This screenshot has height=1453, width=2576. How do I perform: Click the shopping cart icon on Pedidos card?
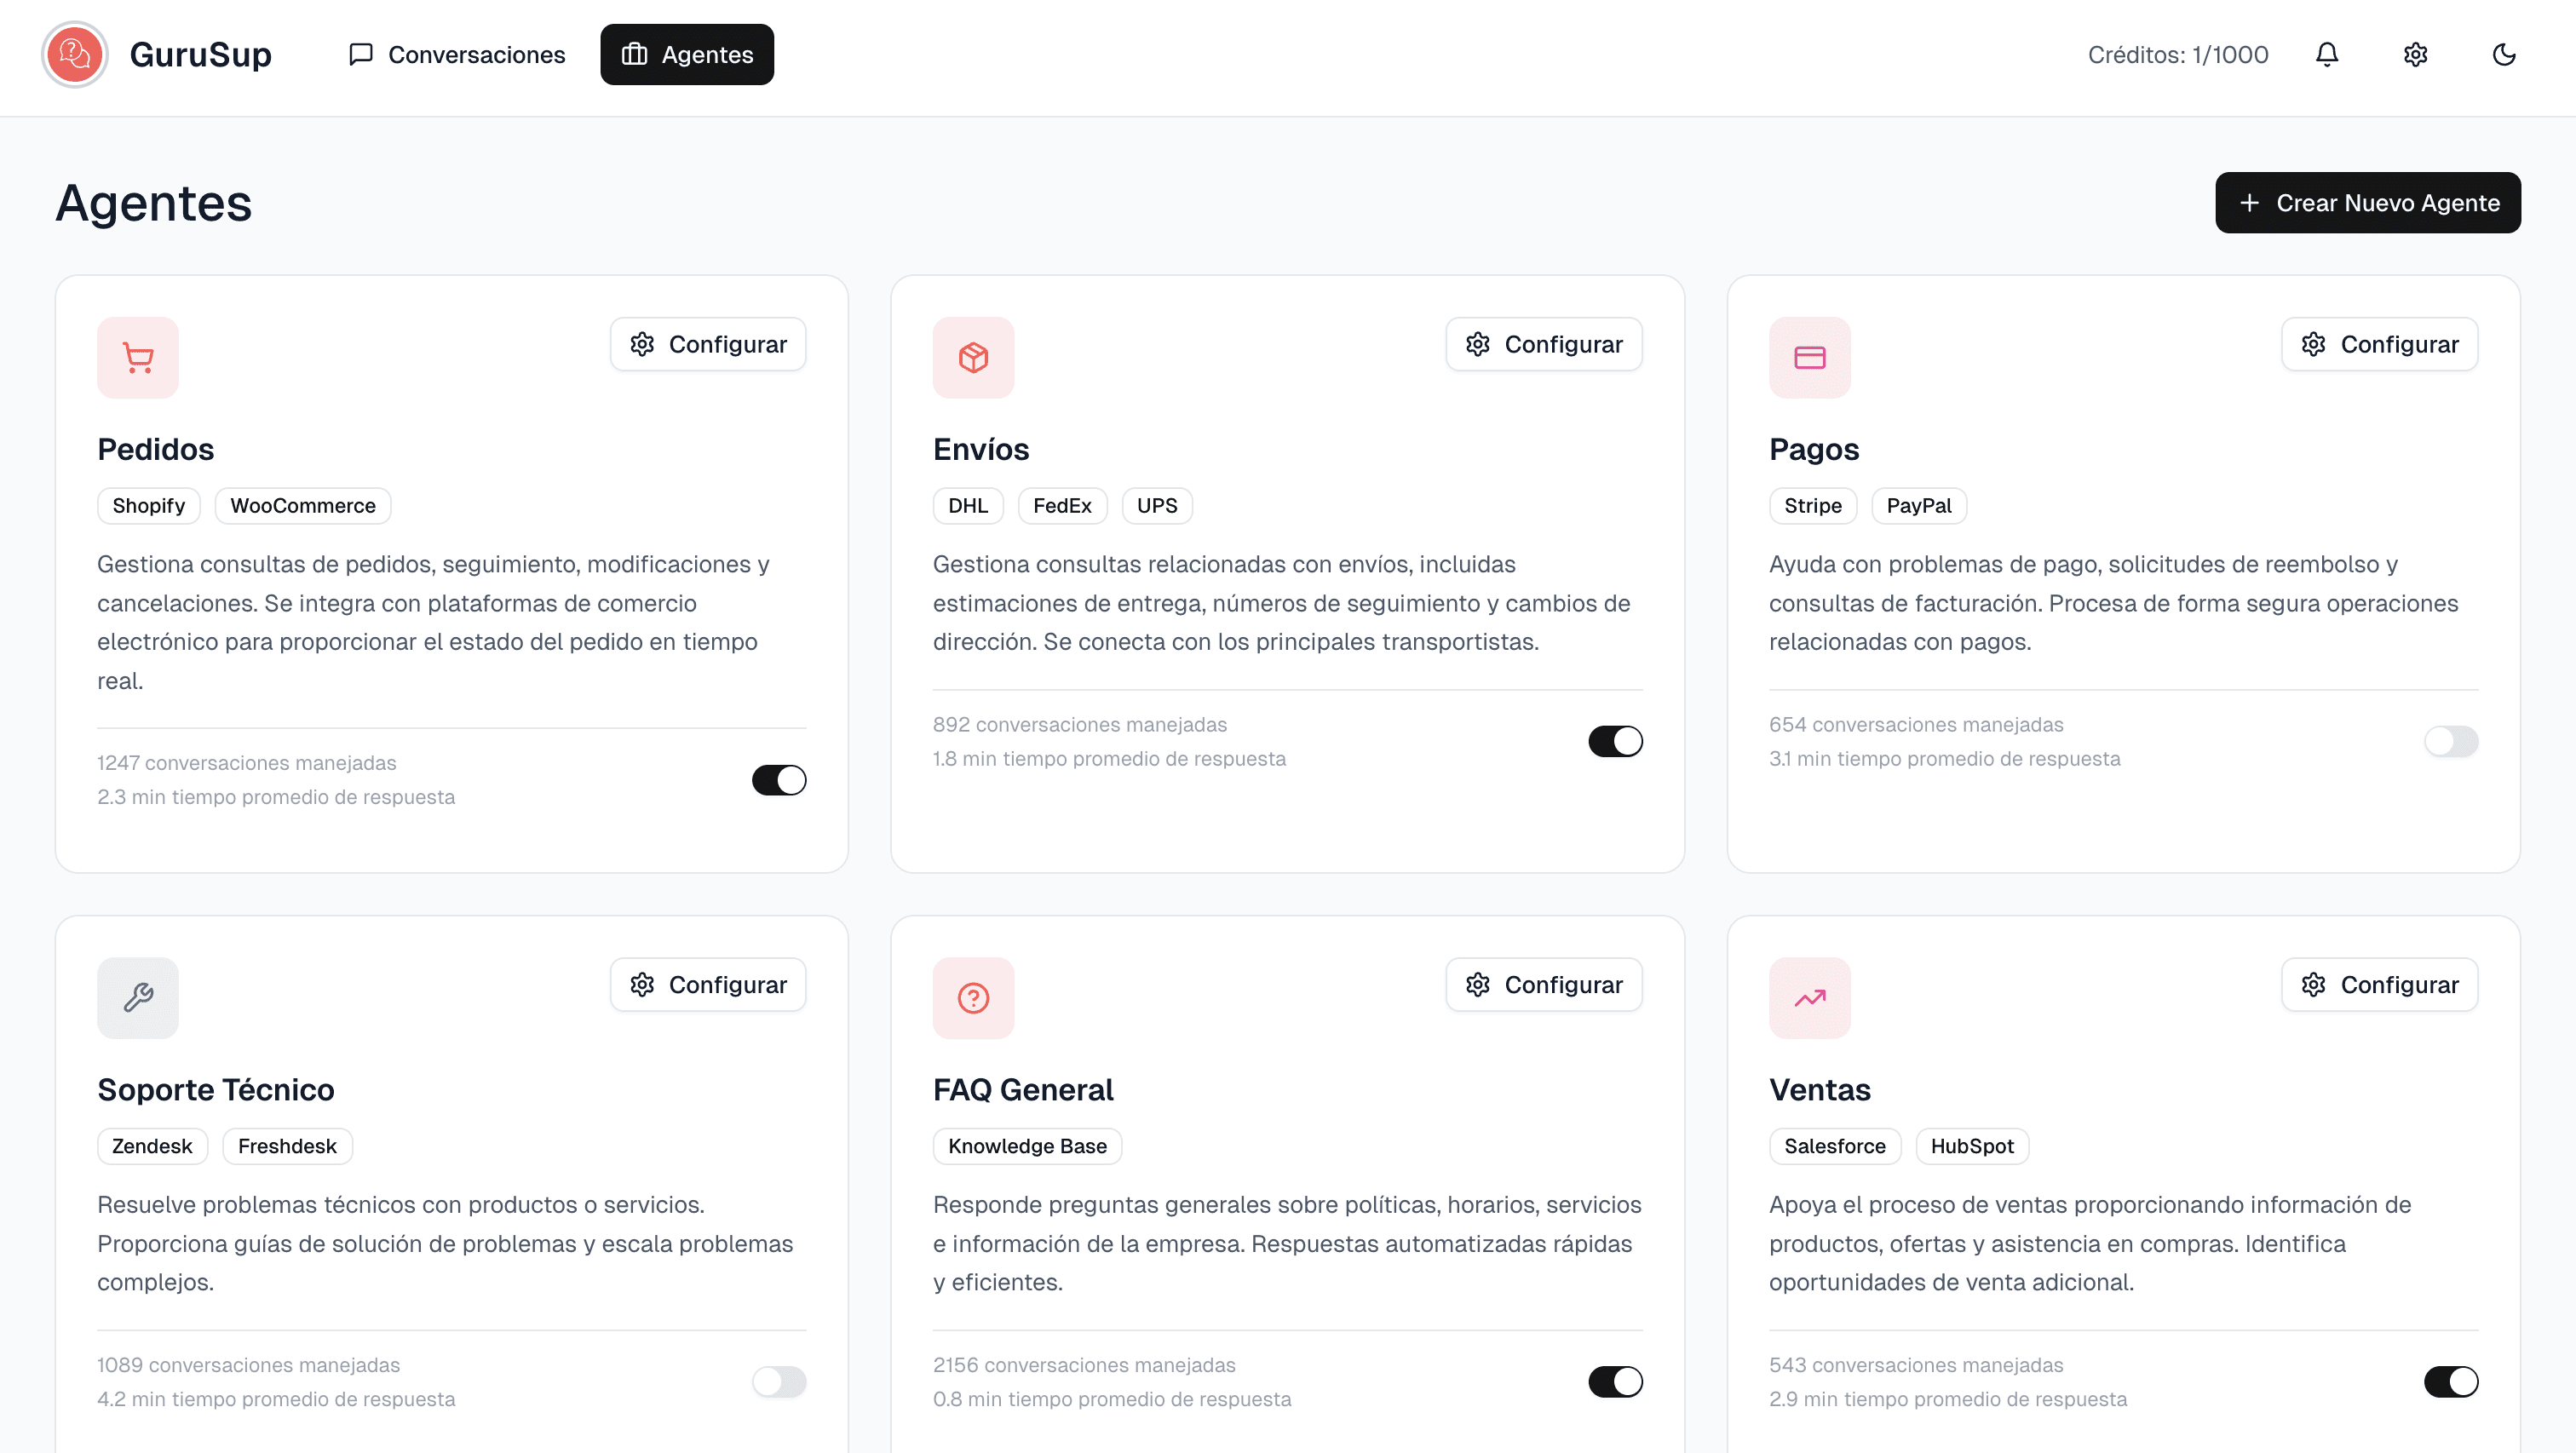pos(137,357)
